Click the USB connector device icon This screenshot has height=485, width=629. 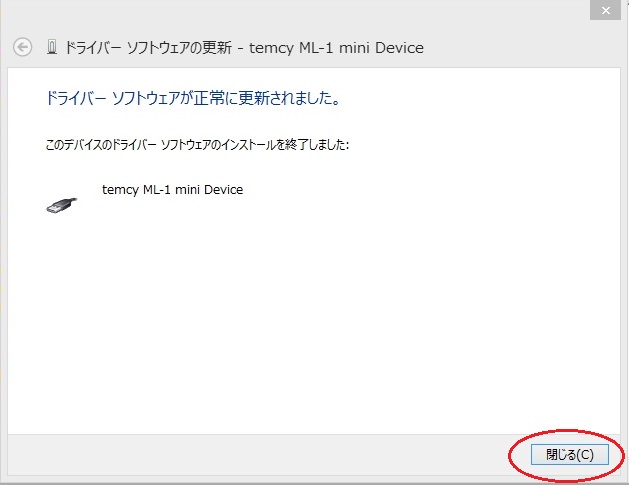point(61,205)
